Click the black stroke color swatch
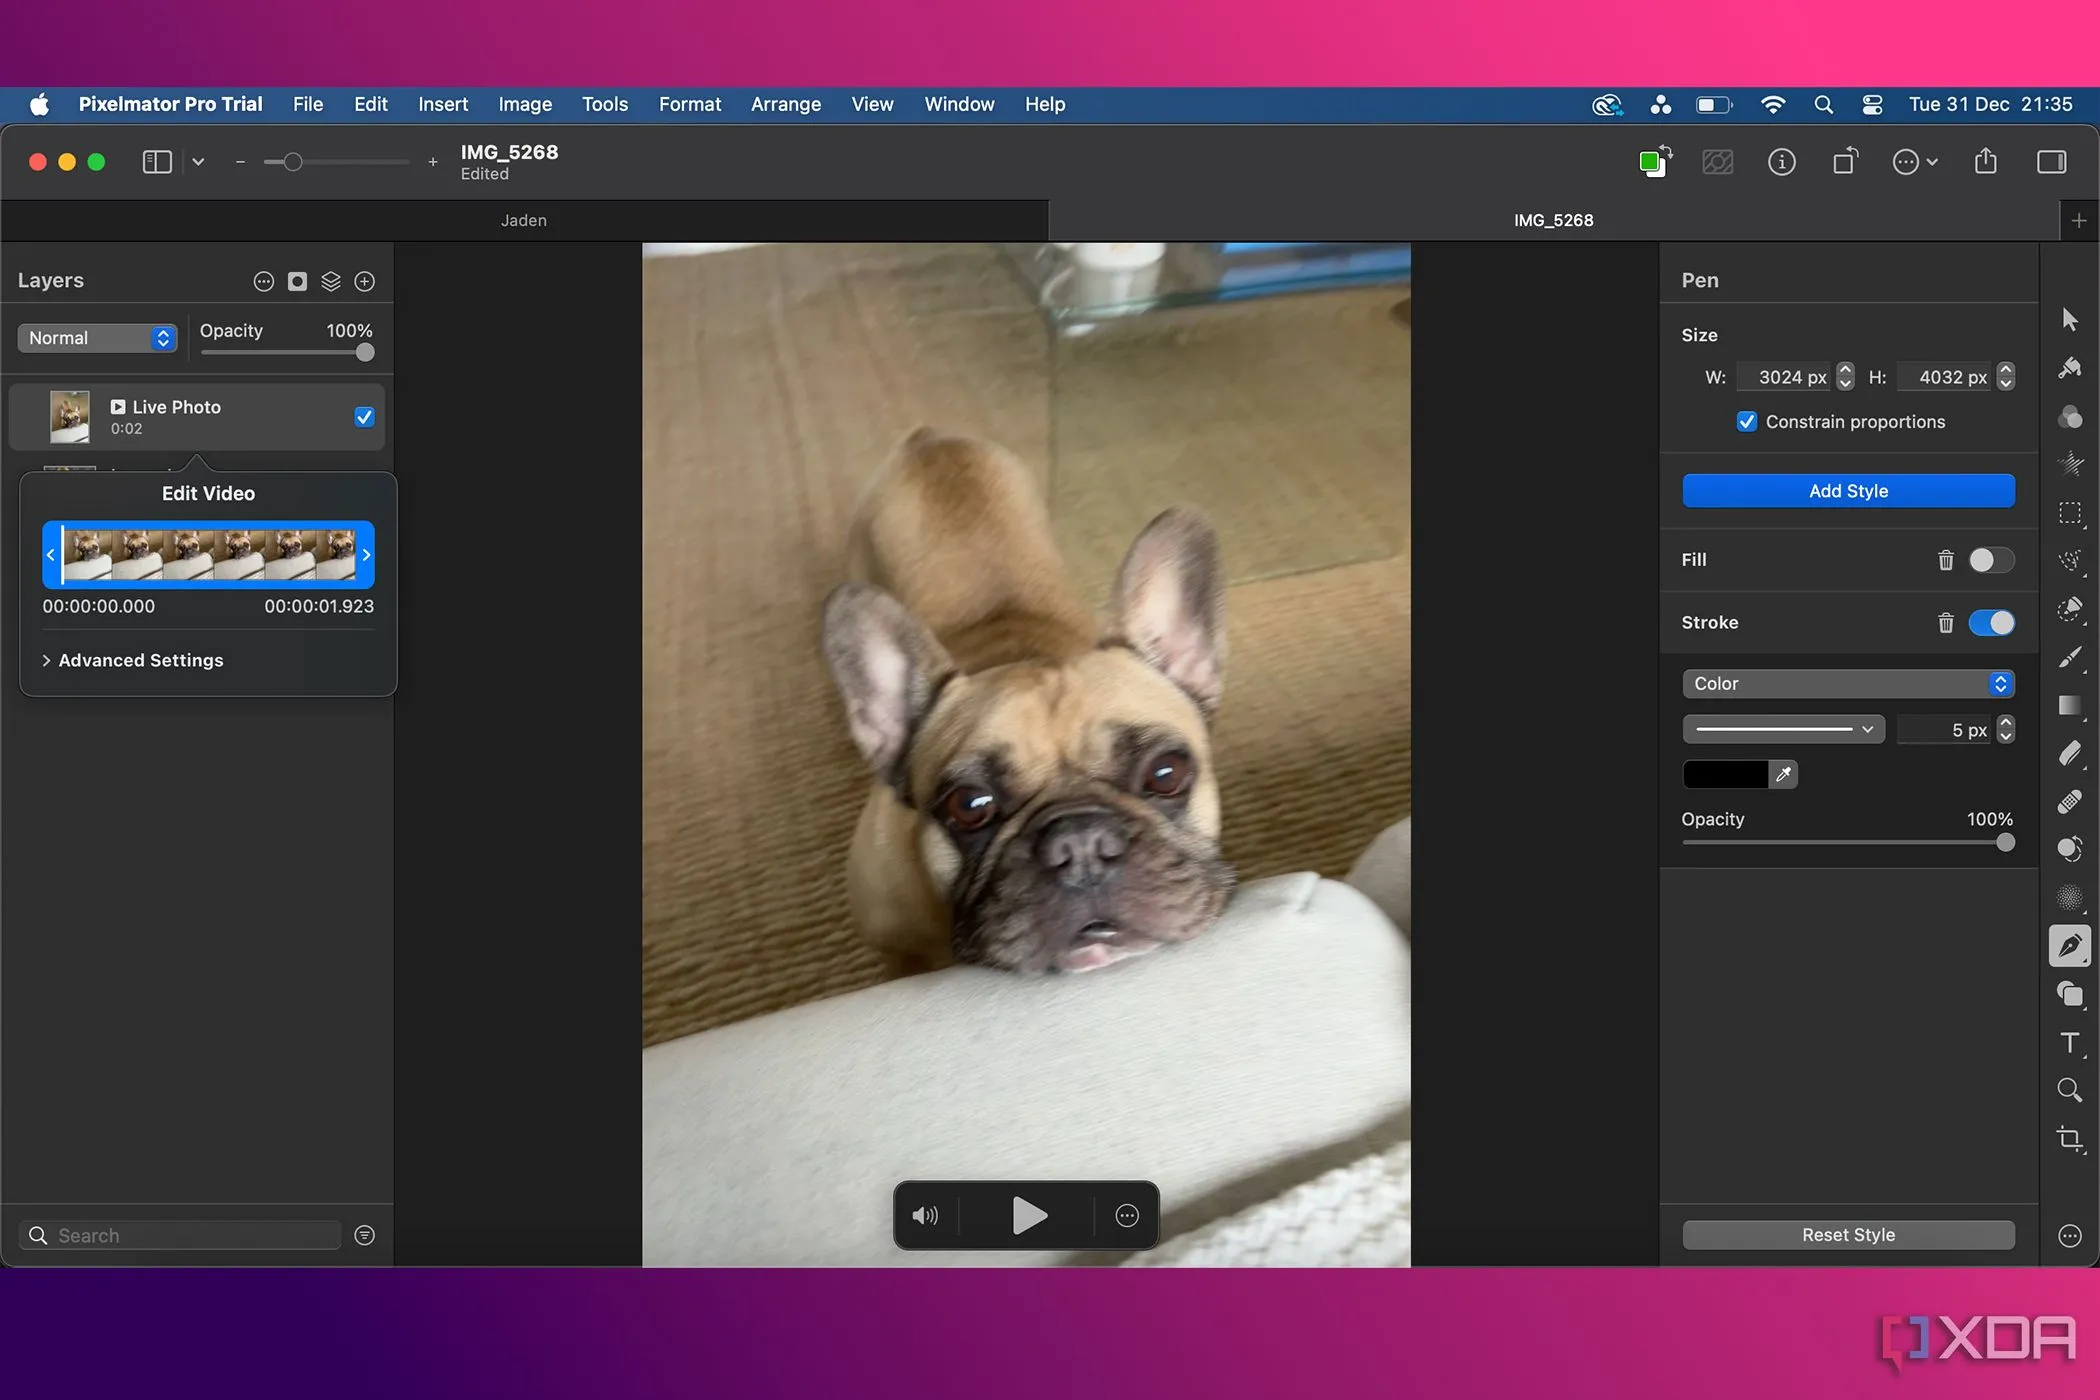 coord(1726,775)
